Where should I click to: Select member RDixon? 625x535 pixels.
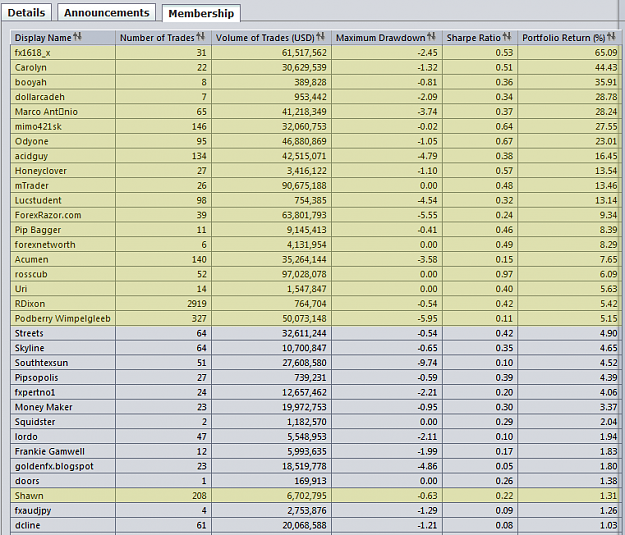point(30,303)
